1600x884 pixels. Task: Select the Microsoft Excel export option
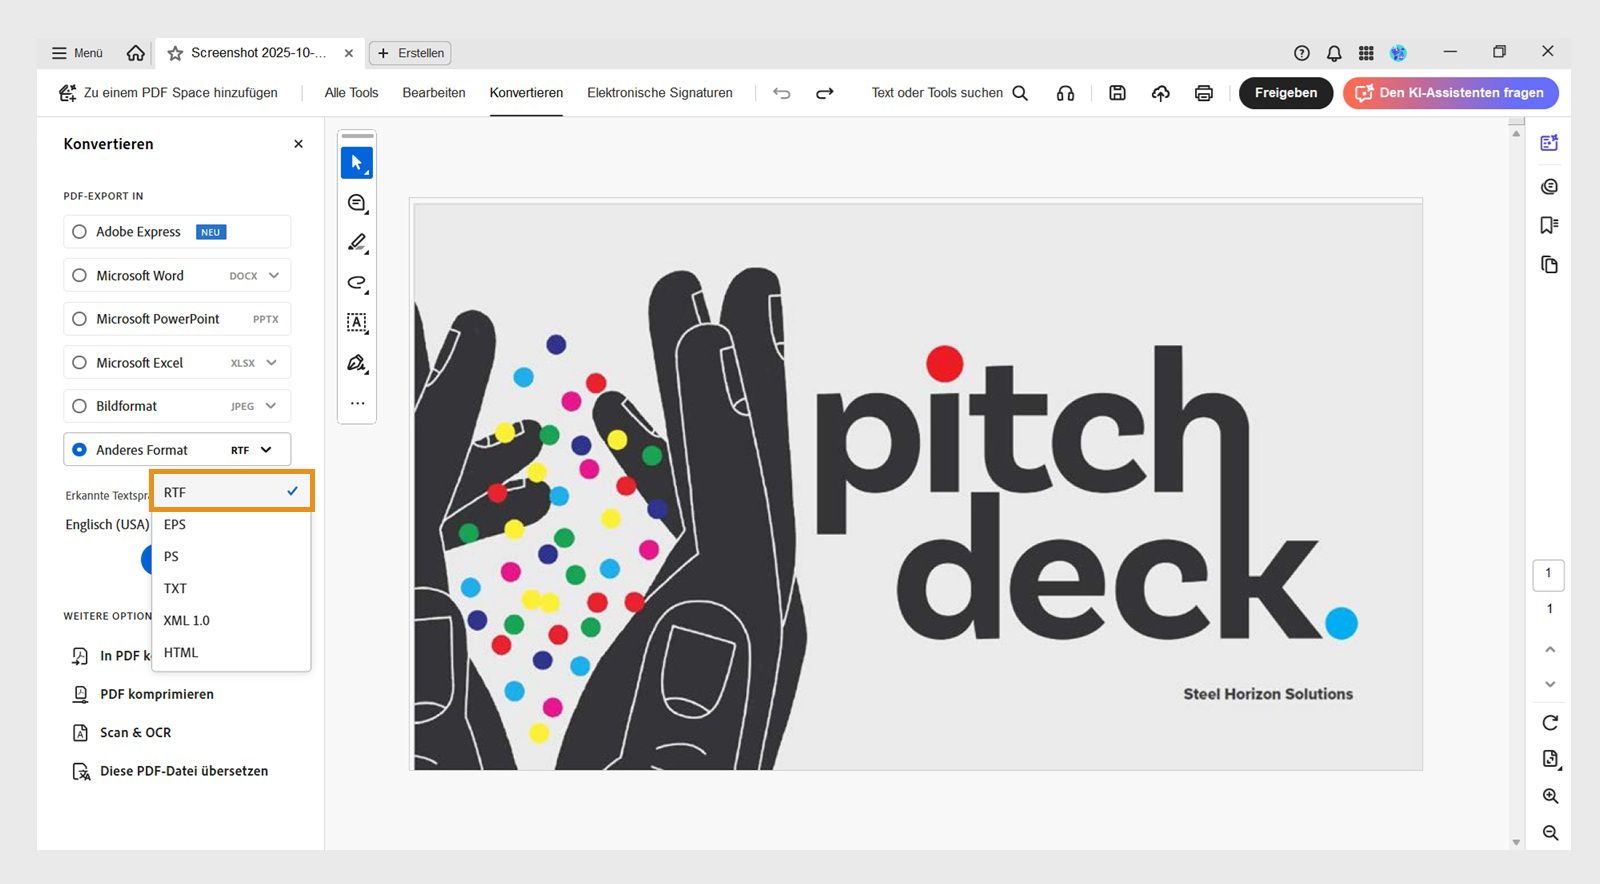(177, 363)
